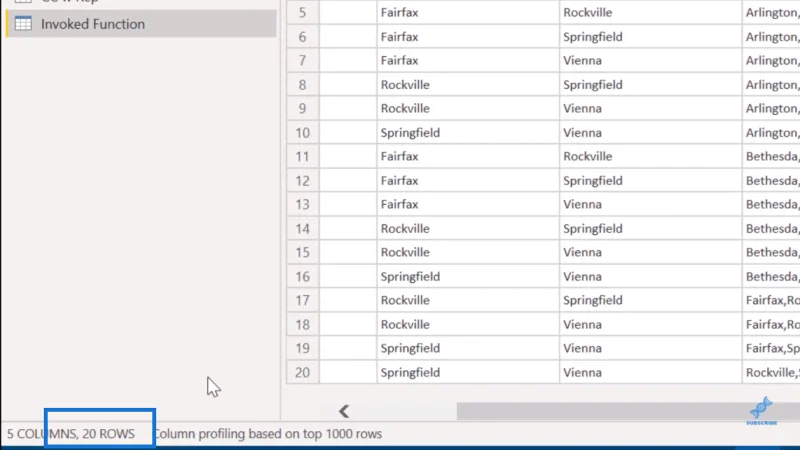Click the '5 COLUMNS, 20 ROWS' status text

(71, 434)
